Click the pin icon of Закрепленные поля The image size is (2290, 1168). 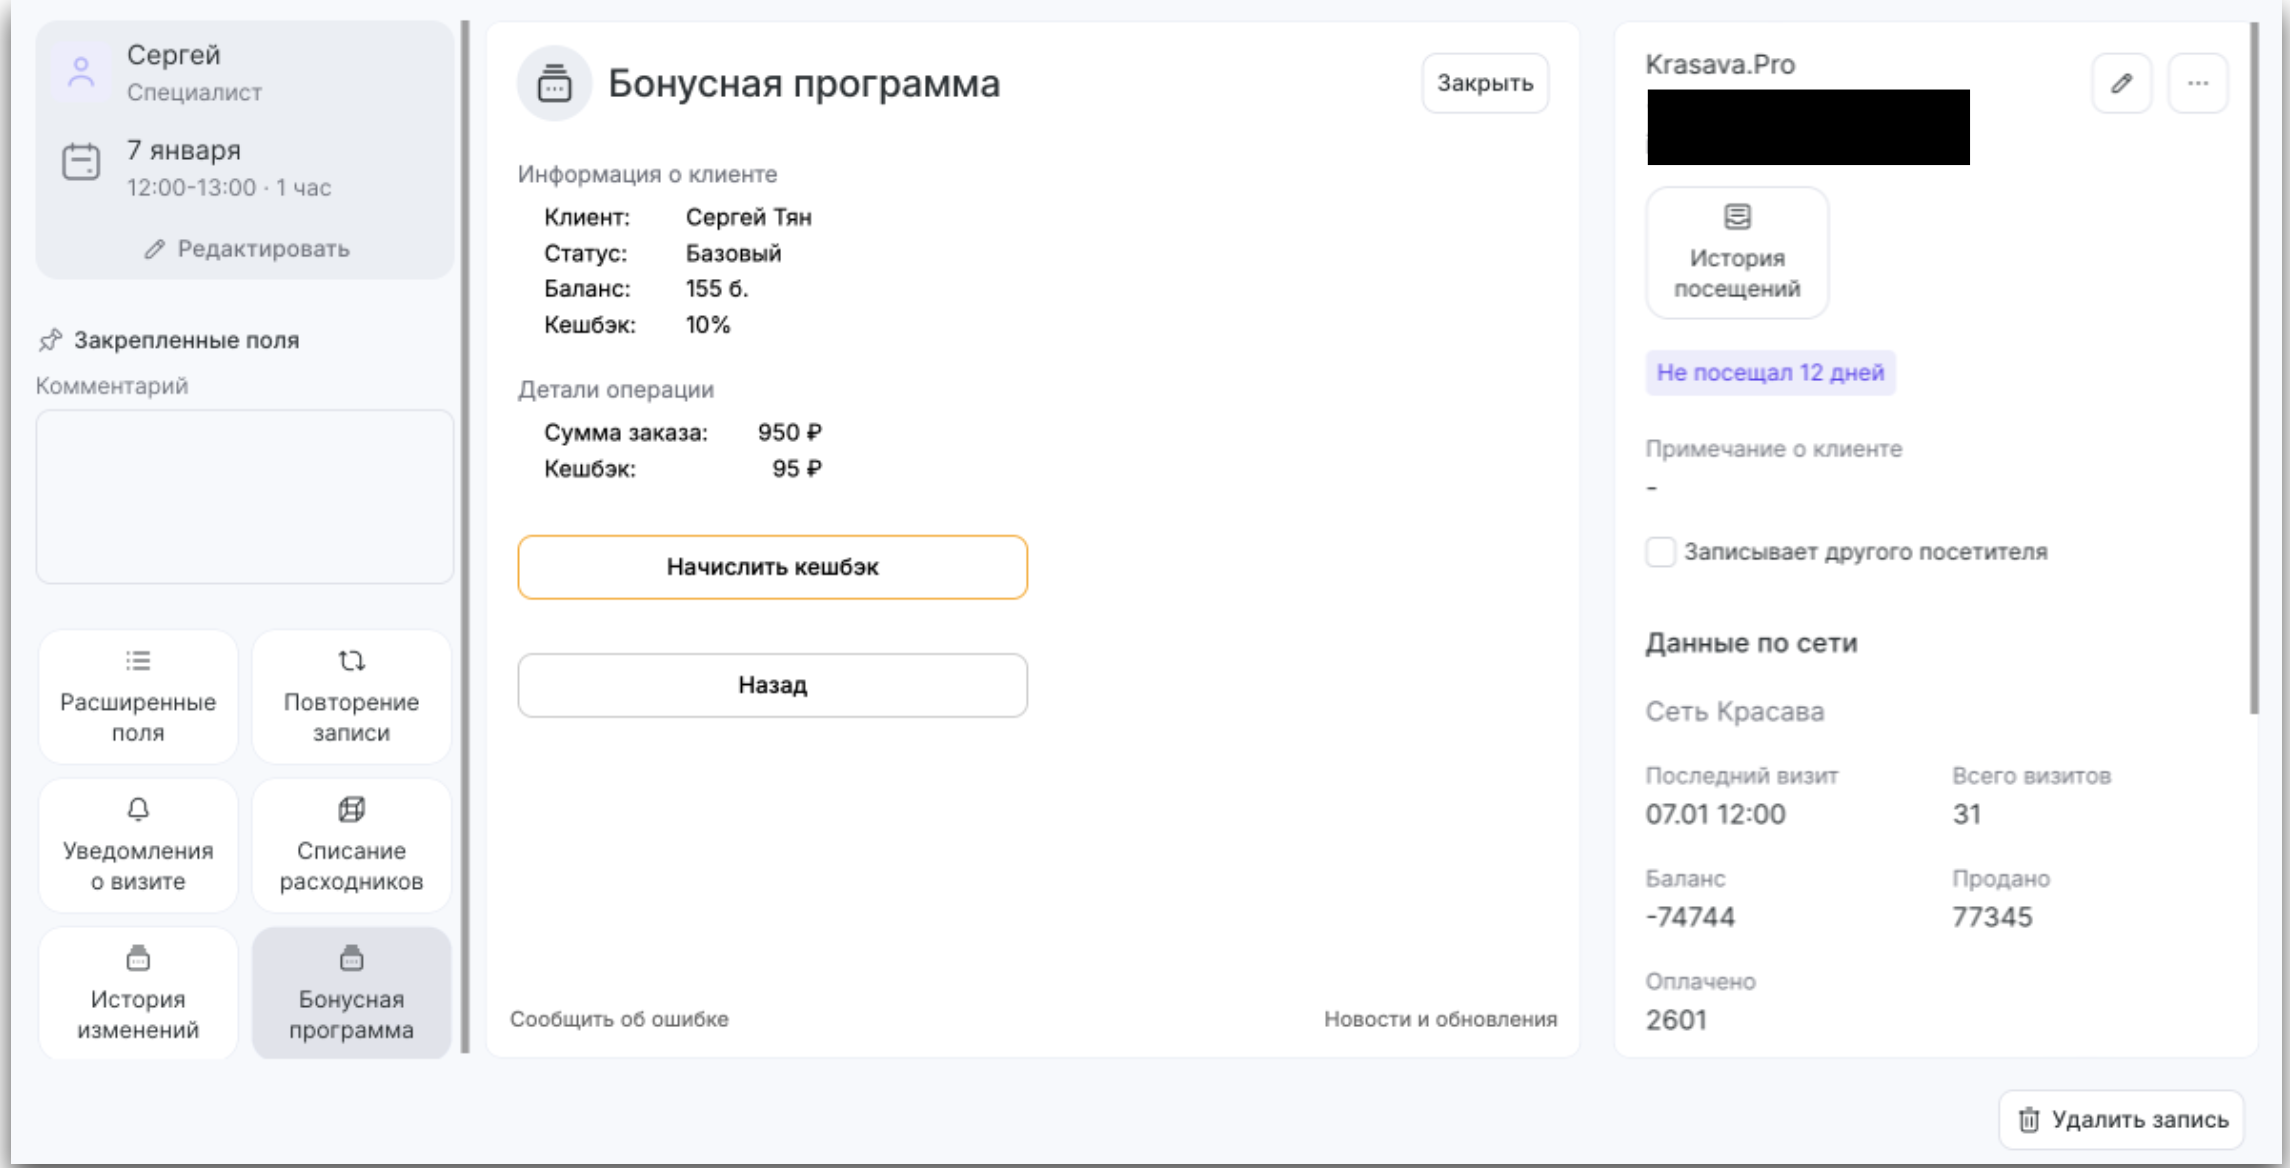tap(50, 340)
